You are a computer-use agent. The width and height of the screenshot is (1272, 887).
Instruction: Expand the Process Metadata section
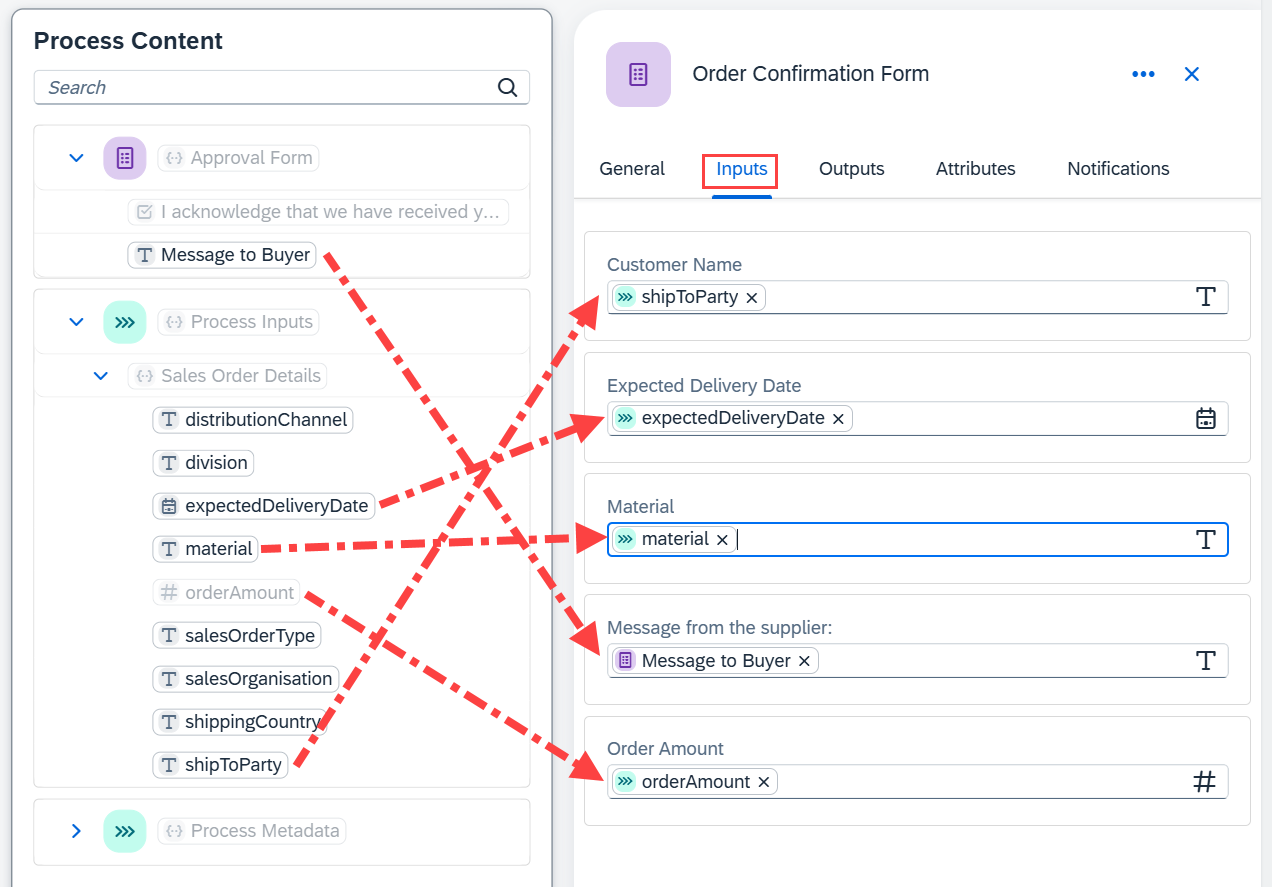point(76,831)
